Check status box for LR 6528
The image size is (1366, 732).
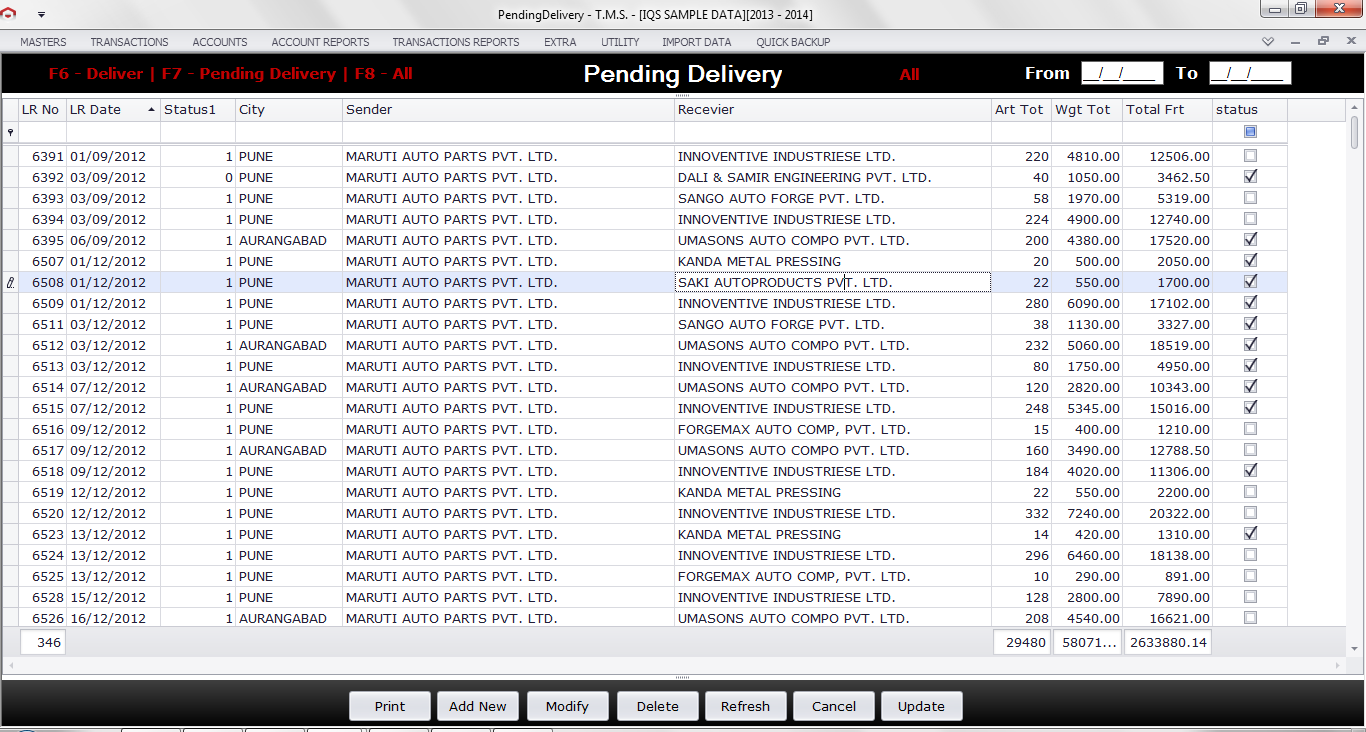[x=1250, y=597]
